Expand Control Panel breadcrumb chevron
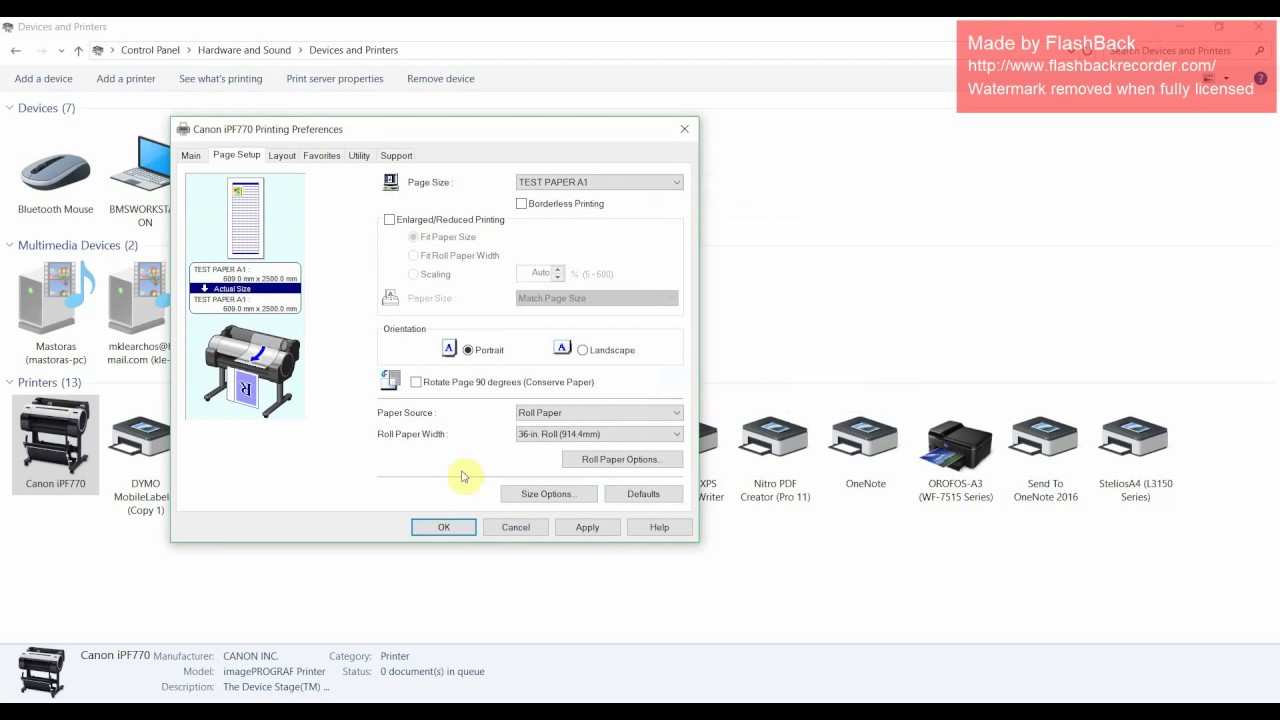The width and height of the screenshot is (1280, 720). (189, 50)
